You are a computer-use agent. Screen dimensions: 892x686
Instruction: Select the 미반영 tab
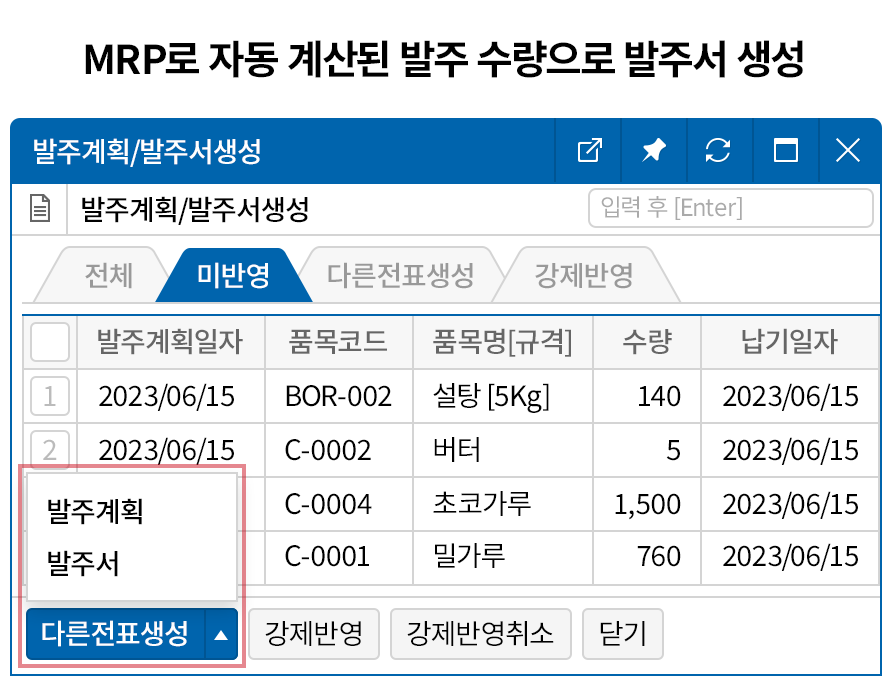[233, 275]
